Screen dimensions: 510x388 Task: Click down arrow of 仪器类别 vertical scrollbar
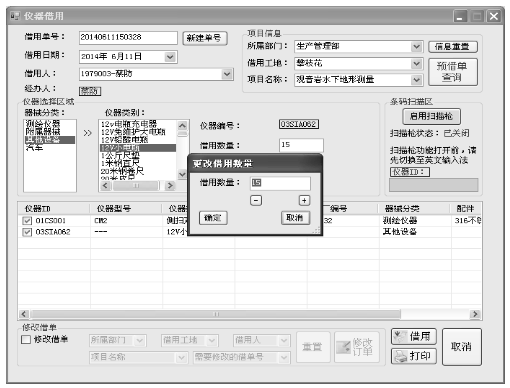(182, 174)
